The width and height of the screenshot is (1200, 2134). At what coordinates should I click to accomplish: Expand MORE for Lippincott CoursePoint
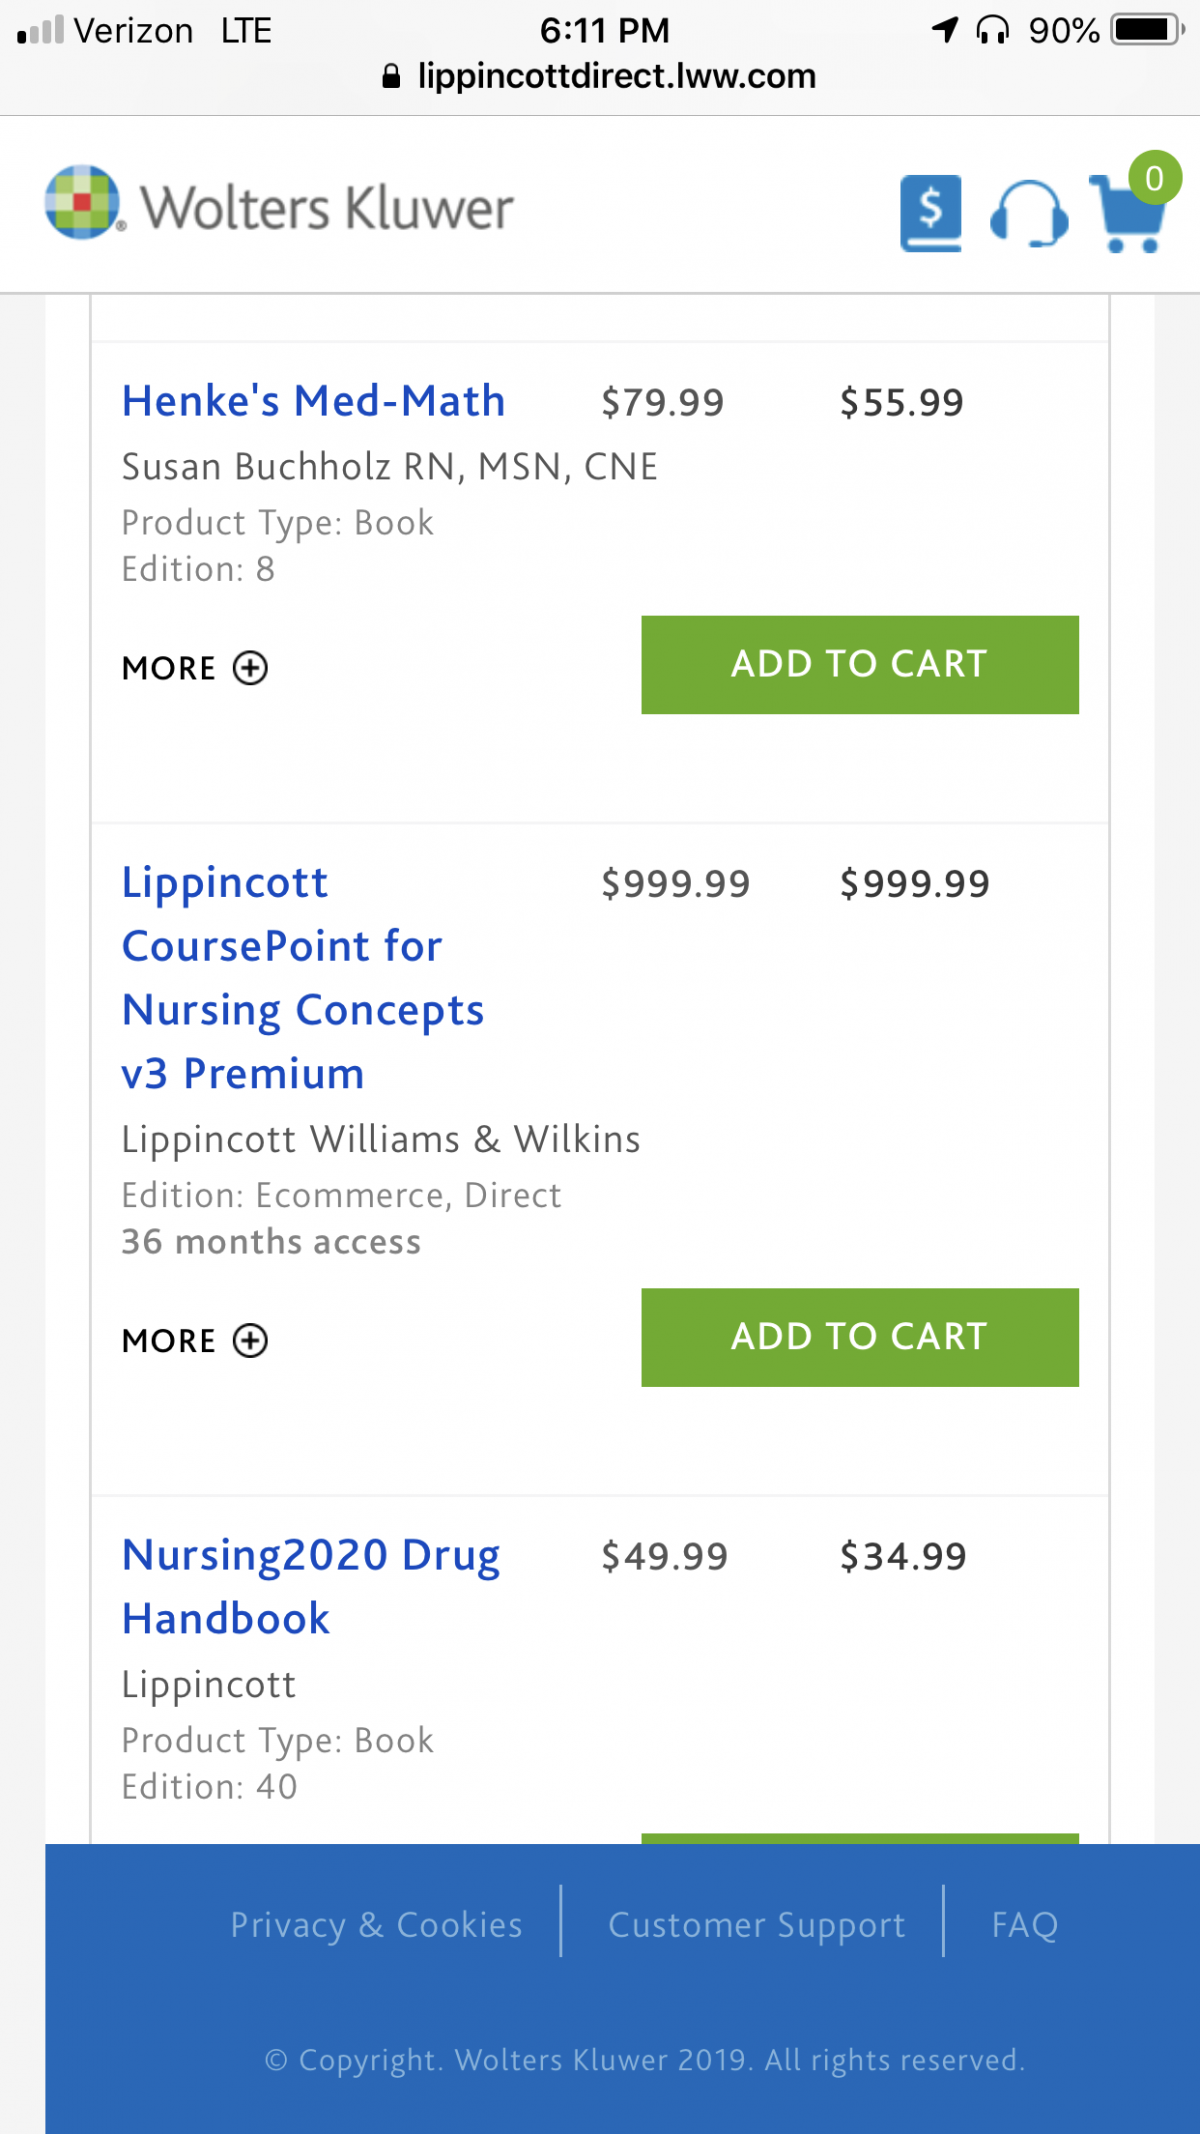pos(195,1341)
